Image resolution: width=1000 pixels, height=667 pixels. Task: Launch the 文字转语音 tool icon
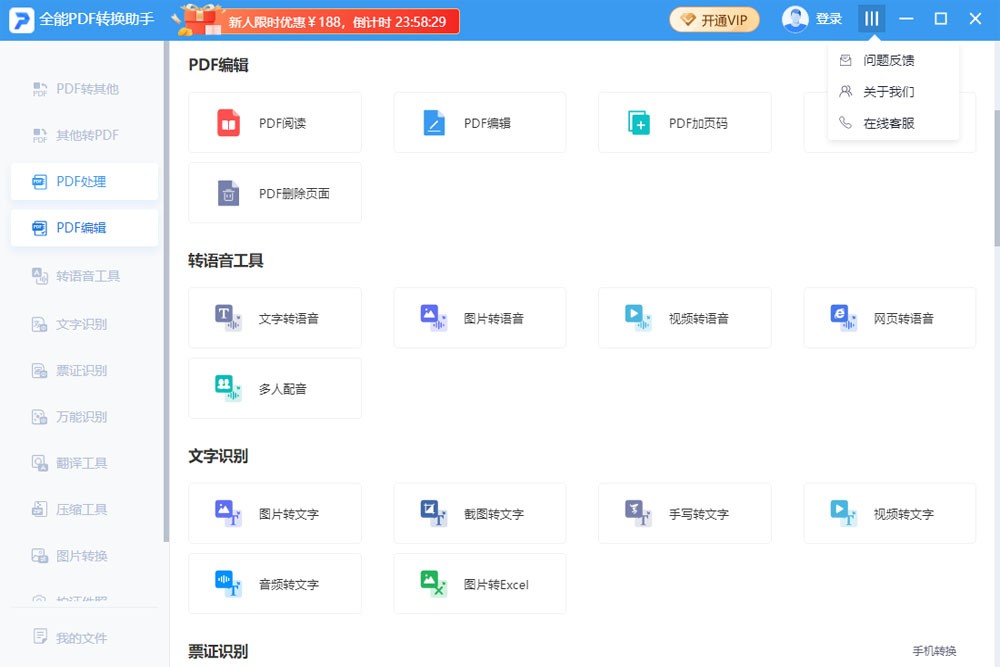point(229,318)
